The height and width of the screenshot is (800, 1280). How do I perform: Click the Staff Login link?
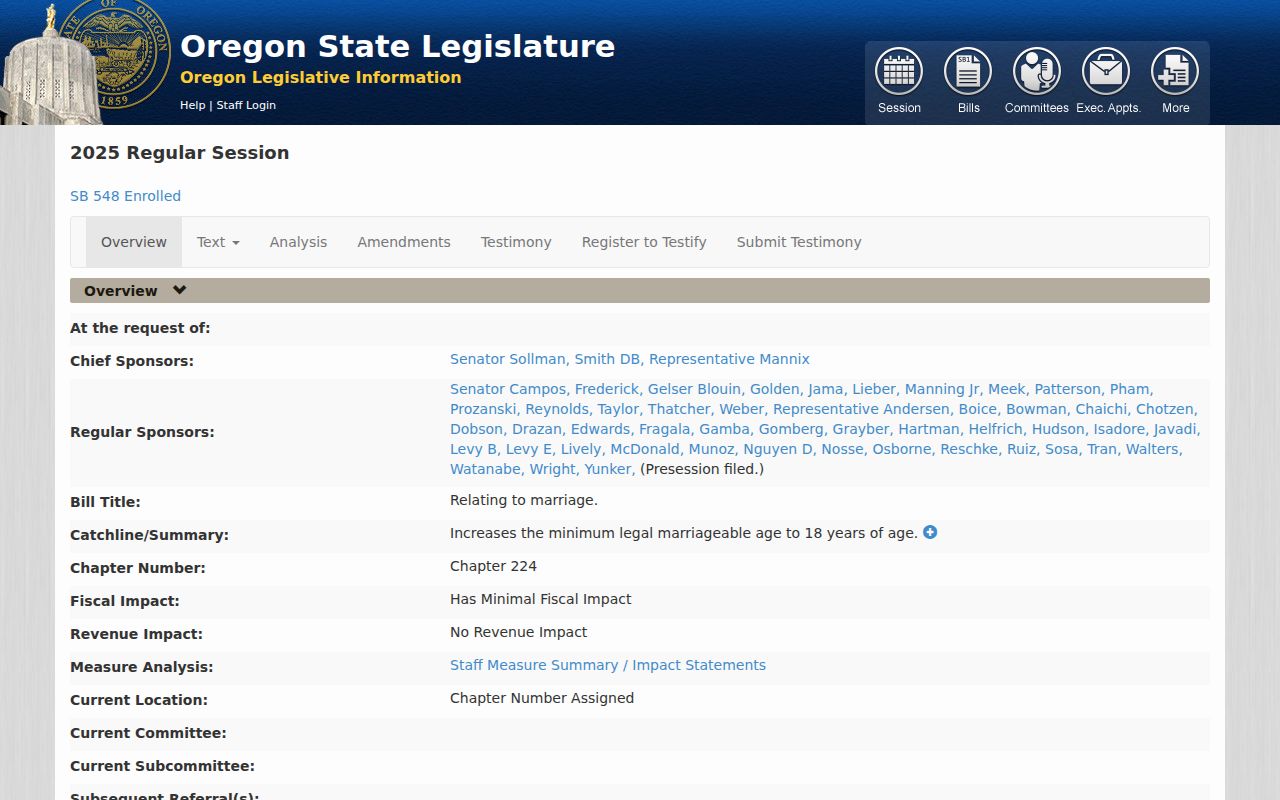(x=246, y=105)
